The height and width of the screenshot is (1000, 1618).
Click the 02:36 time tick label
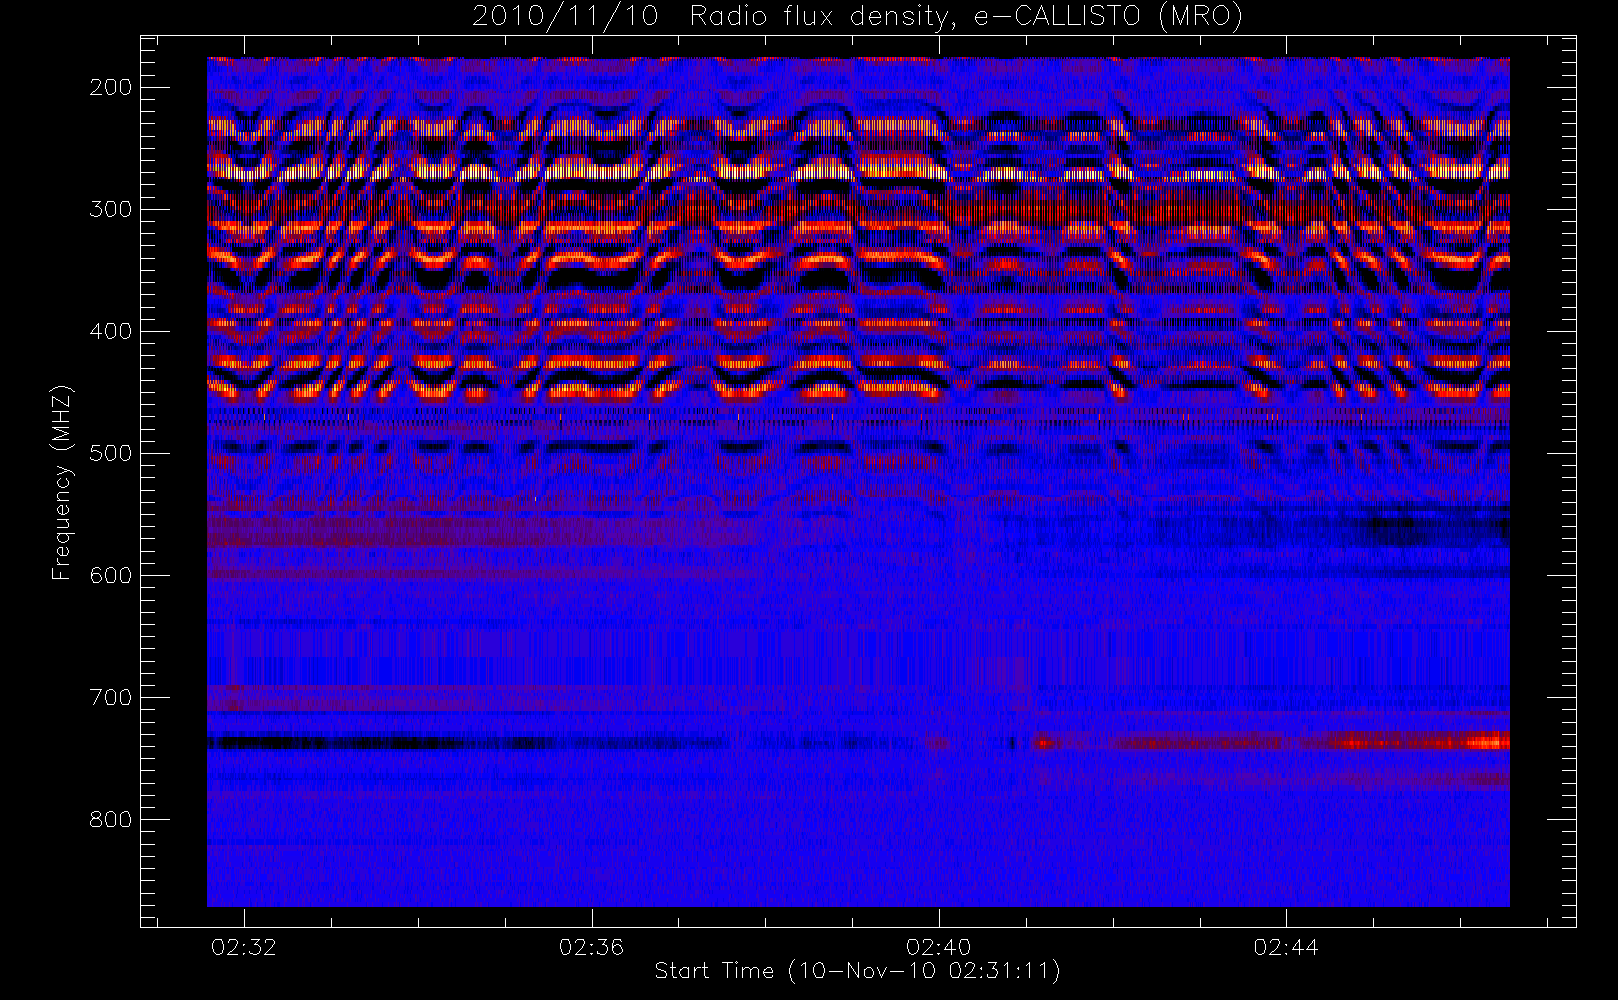point(591,947)
